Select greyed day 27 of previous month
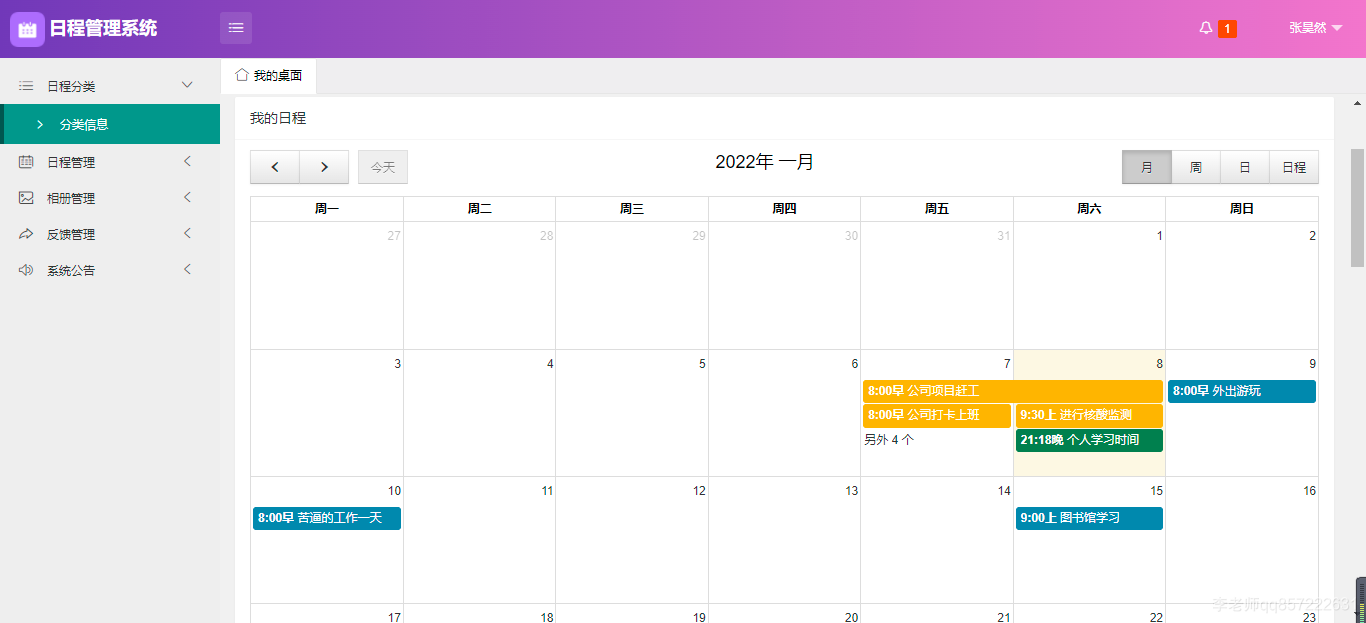Screen dimensions: 1366x623 394,236
